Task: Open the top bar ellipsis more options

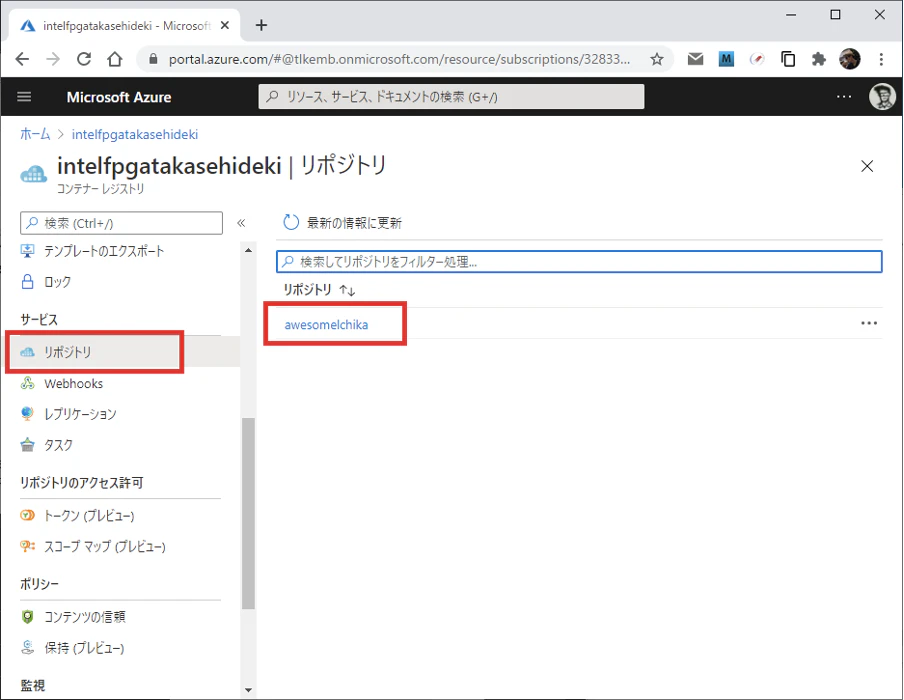Action: [844, 97]
